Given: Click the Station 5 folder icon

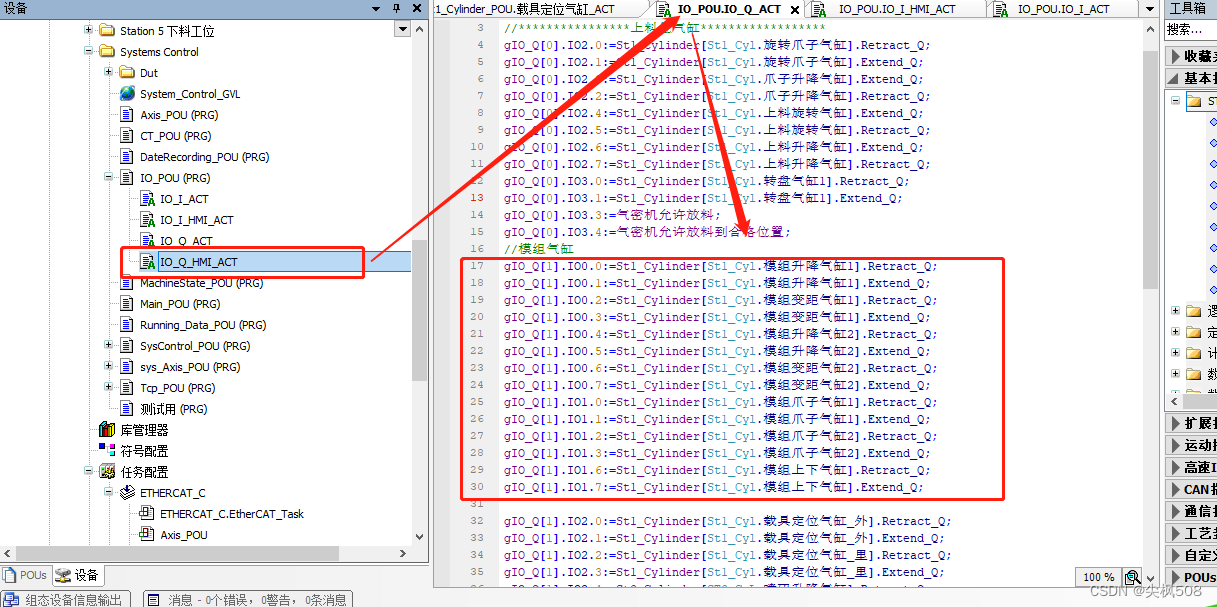Looking at the screenshot, I should click(x=107, y=30).
